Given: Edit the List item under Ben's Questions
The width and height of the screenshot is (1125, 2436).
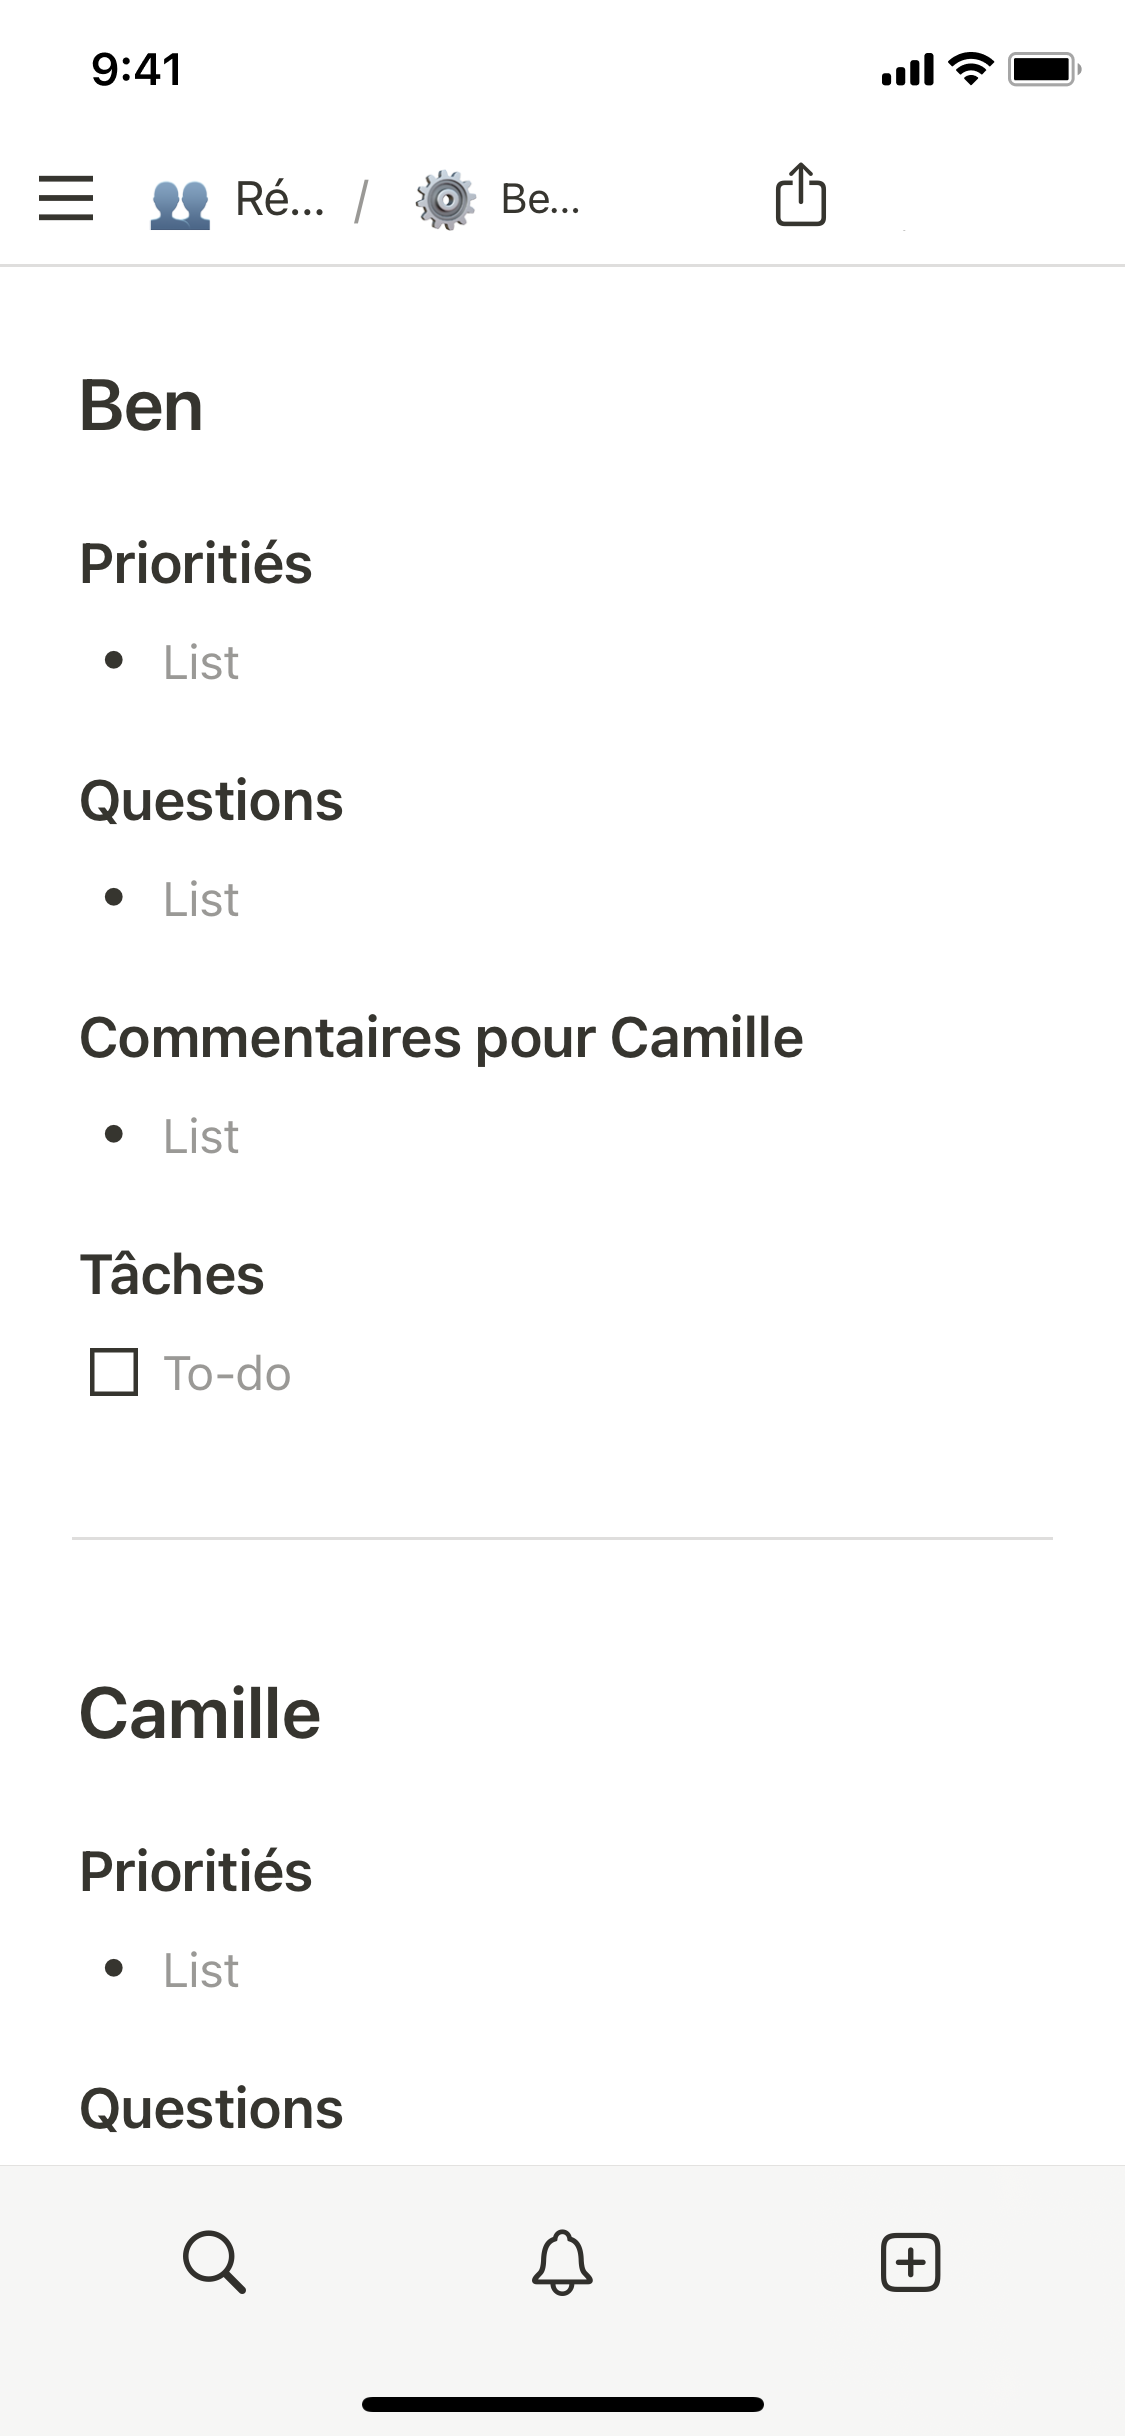Looking at the screenshot, I should click(x=201, y=899).
